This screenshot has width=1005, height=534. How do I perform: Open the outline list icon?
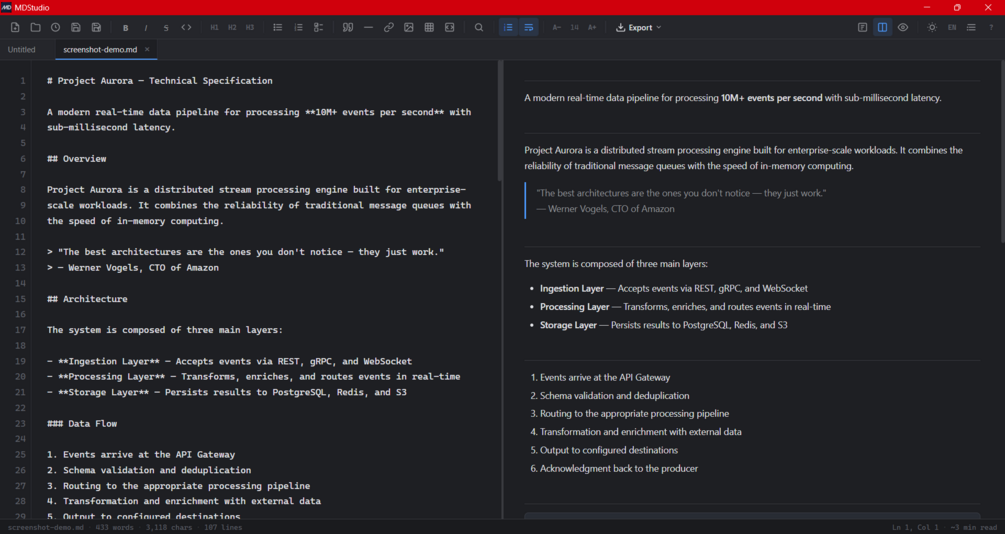972,28
